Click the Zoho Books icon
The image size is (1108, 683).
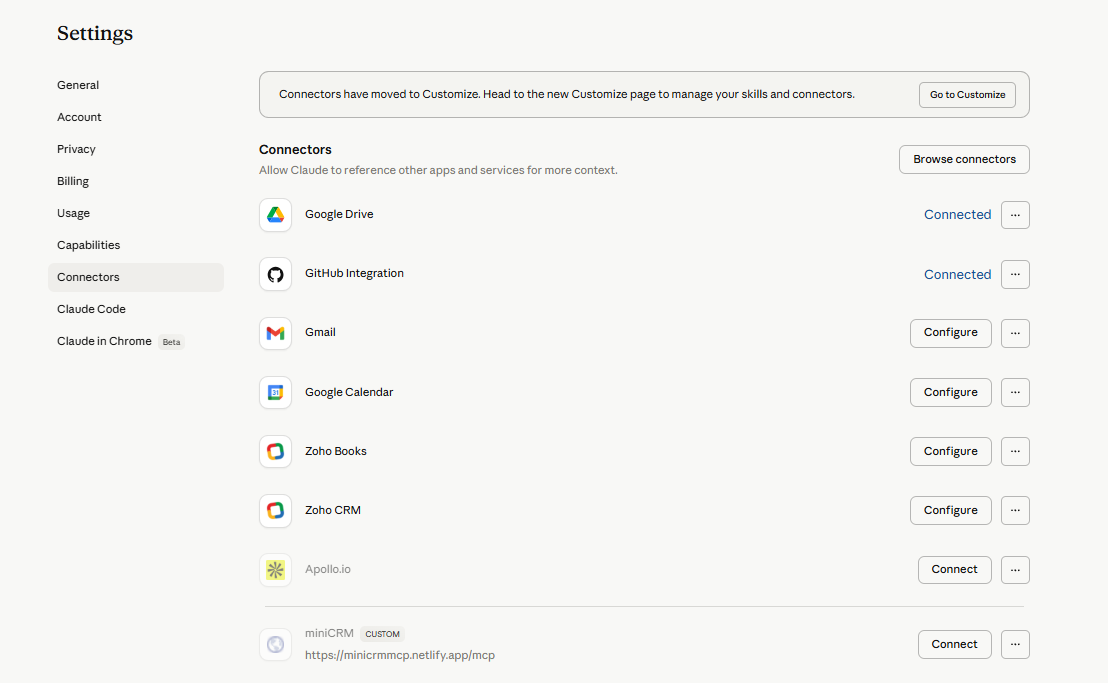(x=275, y=451)
